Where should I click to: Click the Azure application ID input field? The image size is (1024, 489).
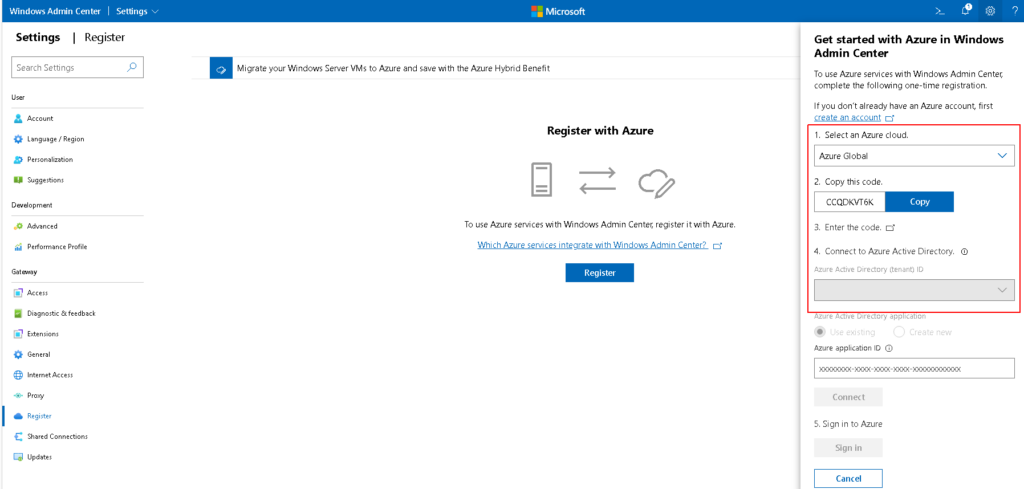tap(914, 368)
